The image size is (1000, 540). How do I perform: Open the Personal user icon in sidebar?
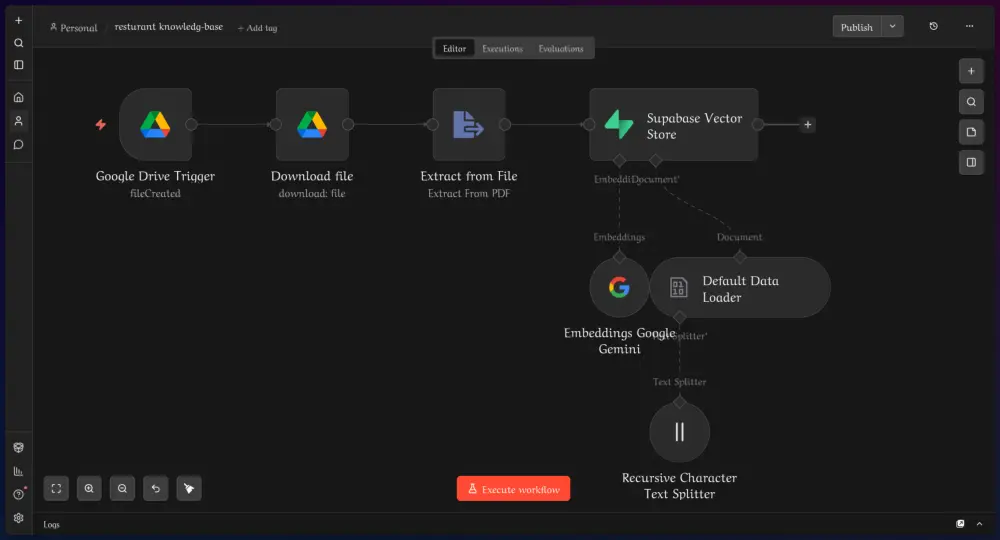click(18, 120)
